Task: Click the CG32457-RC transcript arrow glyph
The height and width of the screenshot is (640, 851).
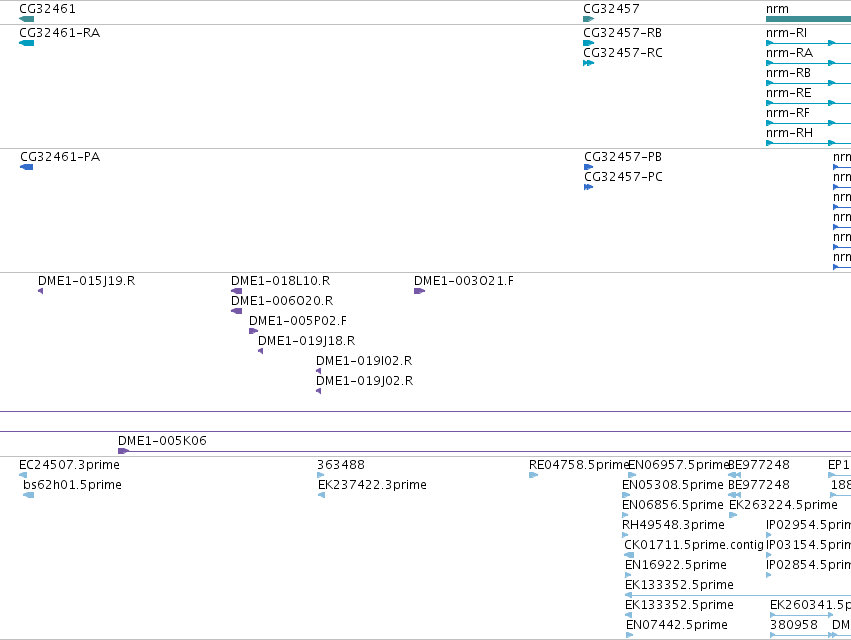Action: click(x=588, y=63)
